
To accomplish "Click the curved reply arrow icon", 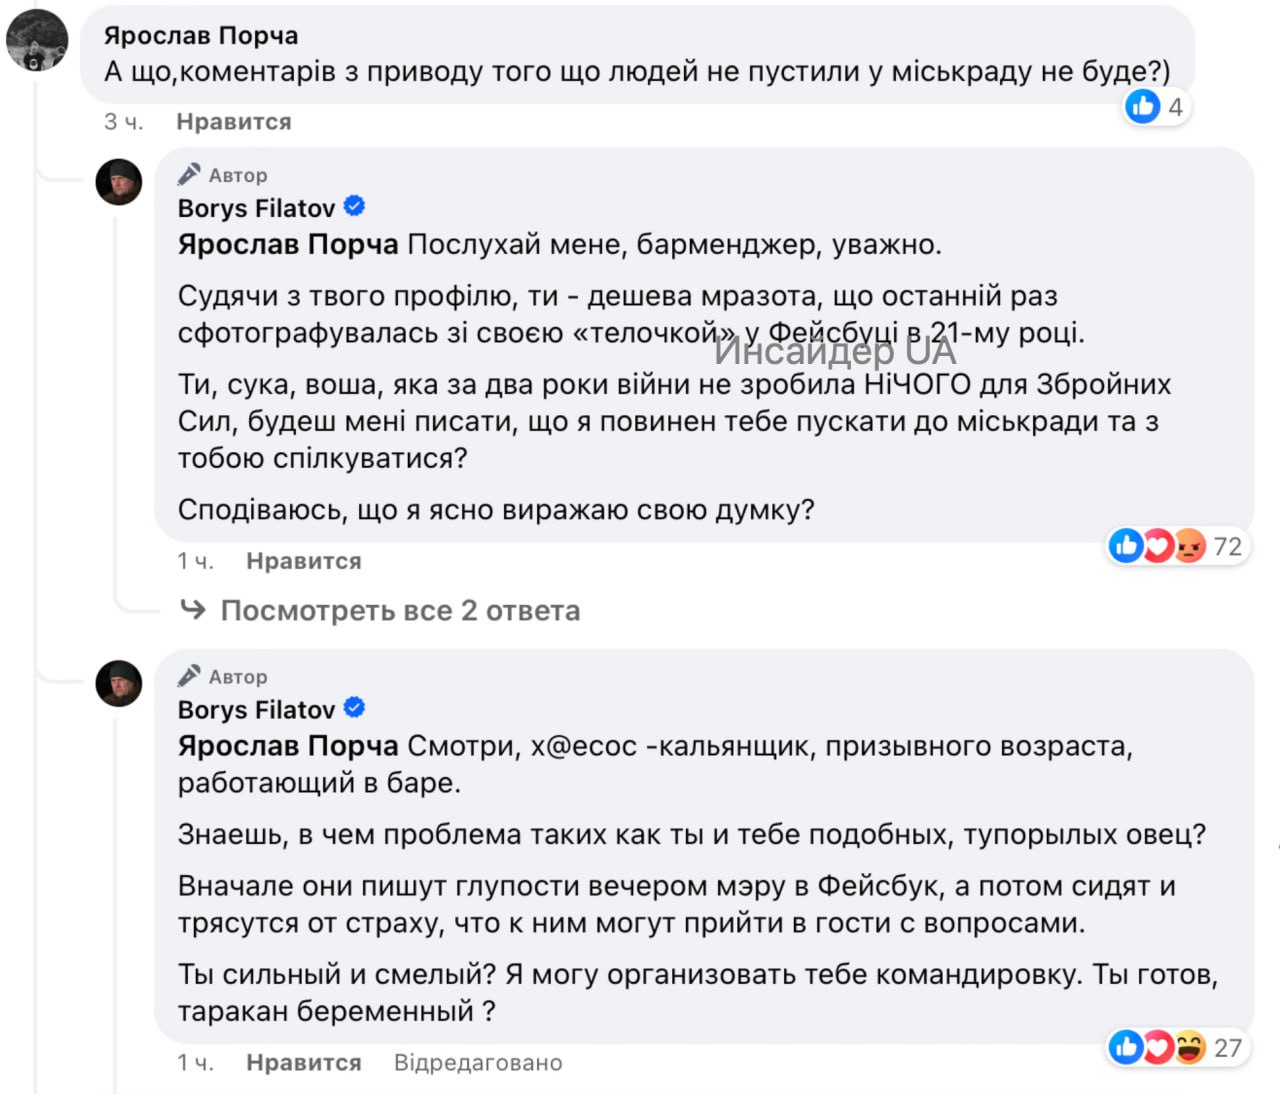I will pyautogui.click(x=193, y=609).
